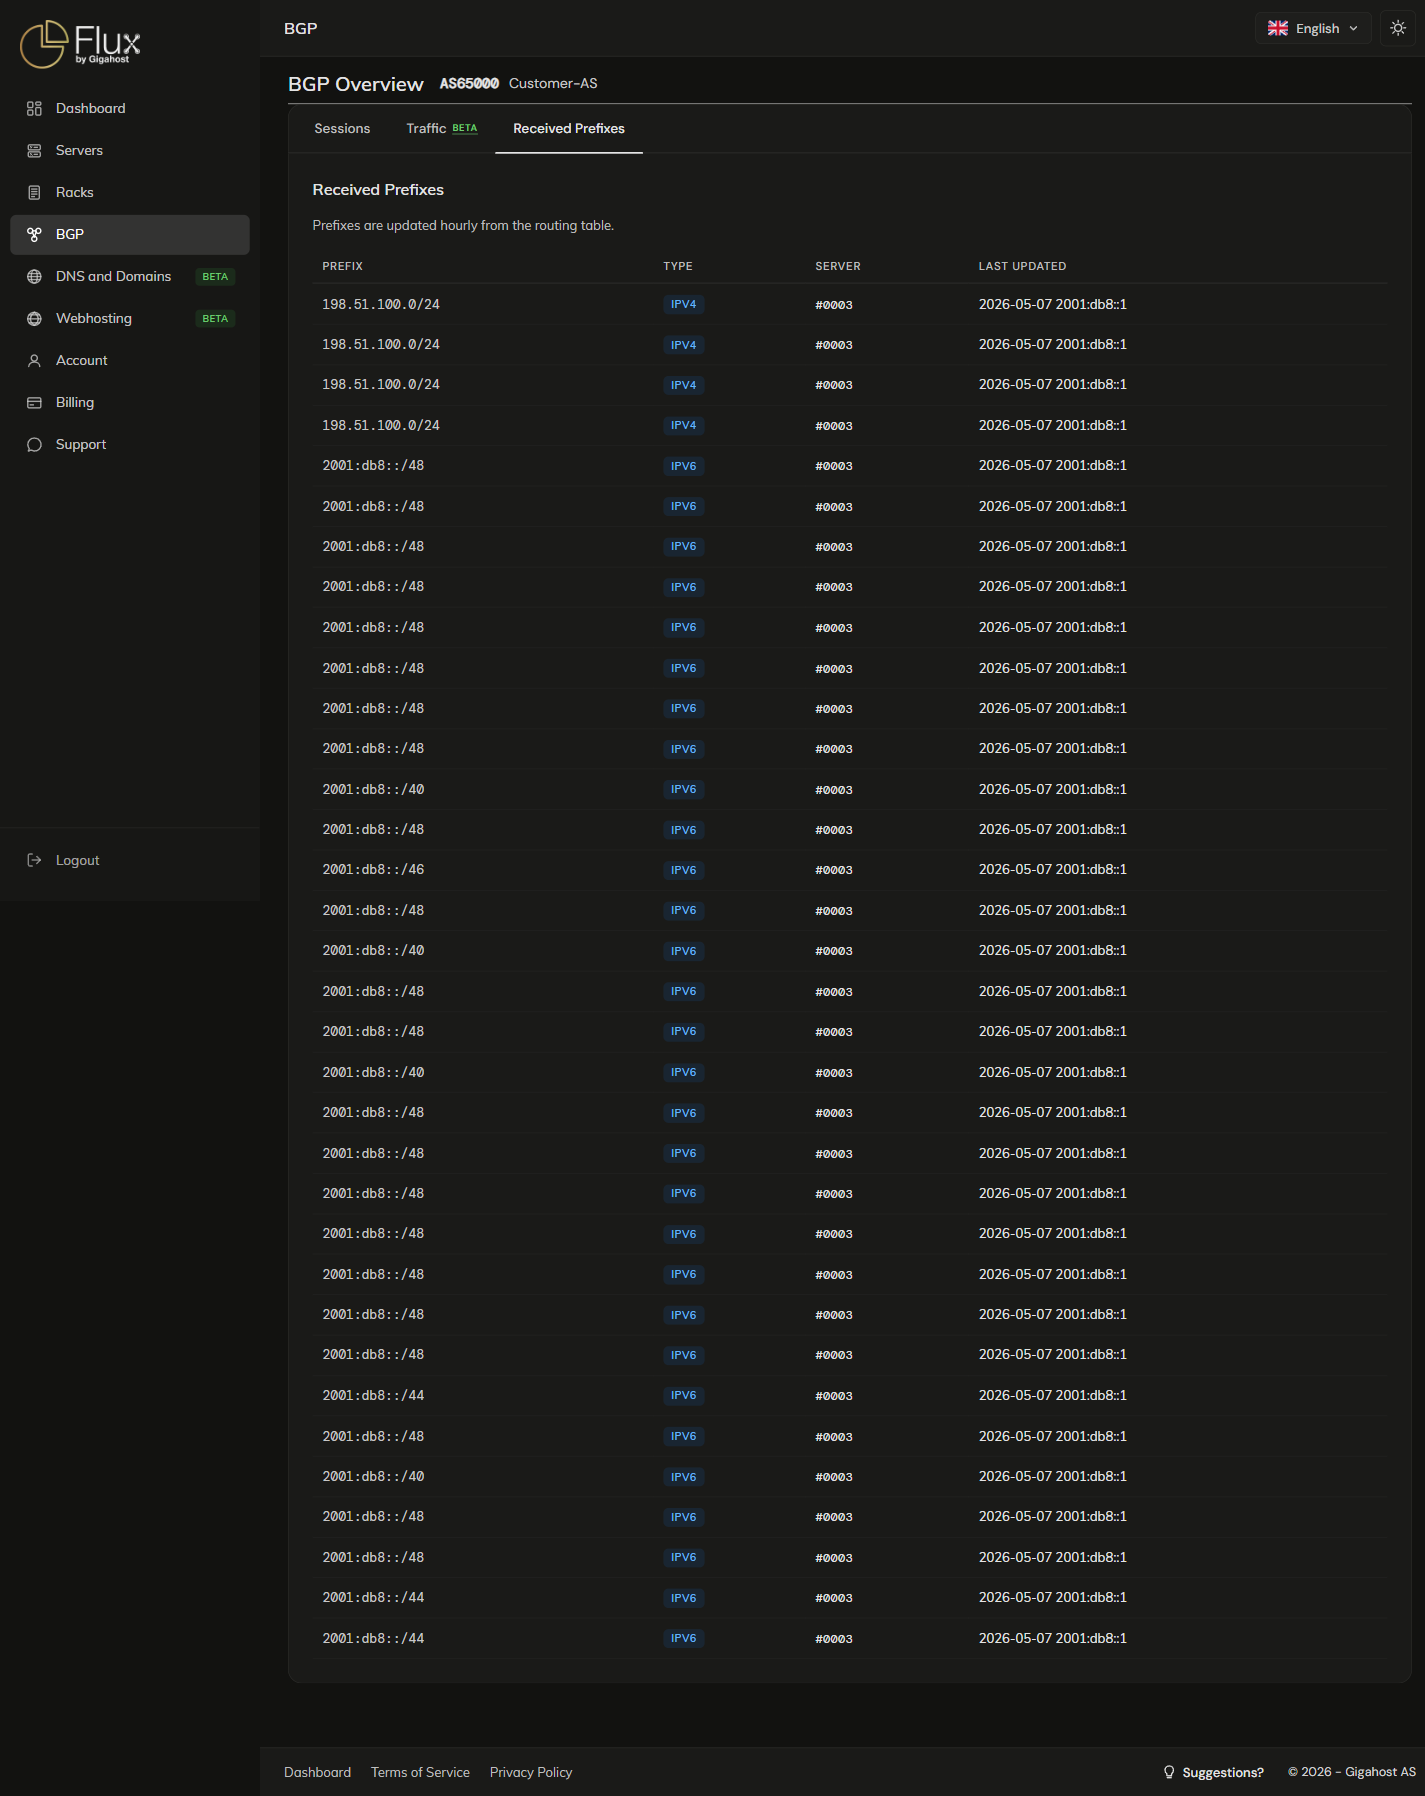This screenshot has width=1425, height=1796.
Task: Click the PREFIX column header
Action: [343, 266]
